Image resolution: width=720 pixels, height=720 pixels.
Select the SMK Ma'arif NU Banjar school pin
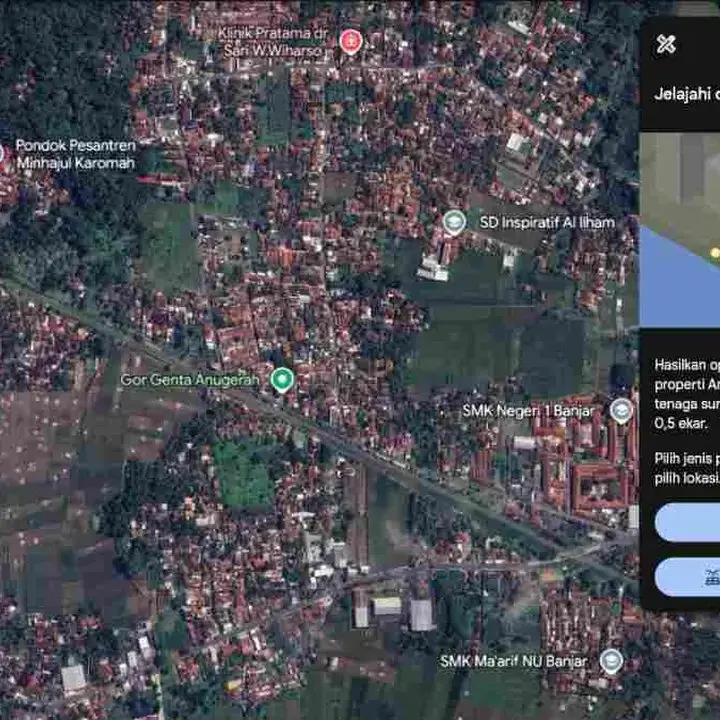612,661
